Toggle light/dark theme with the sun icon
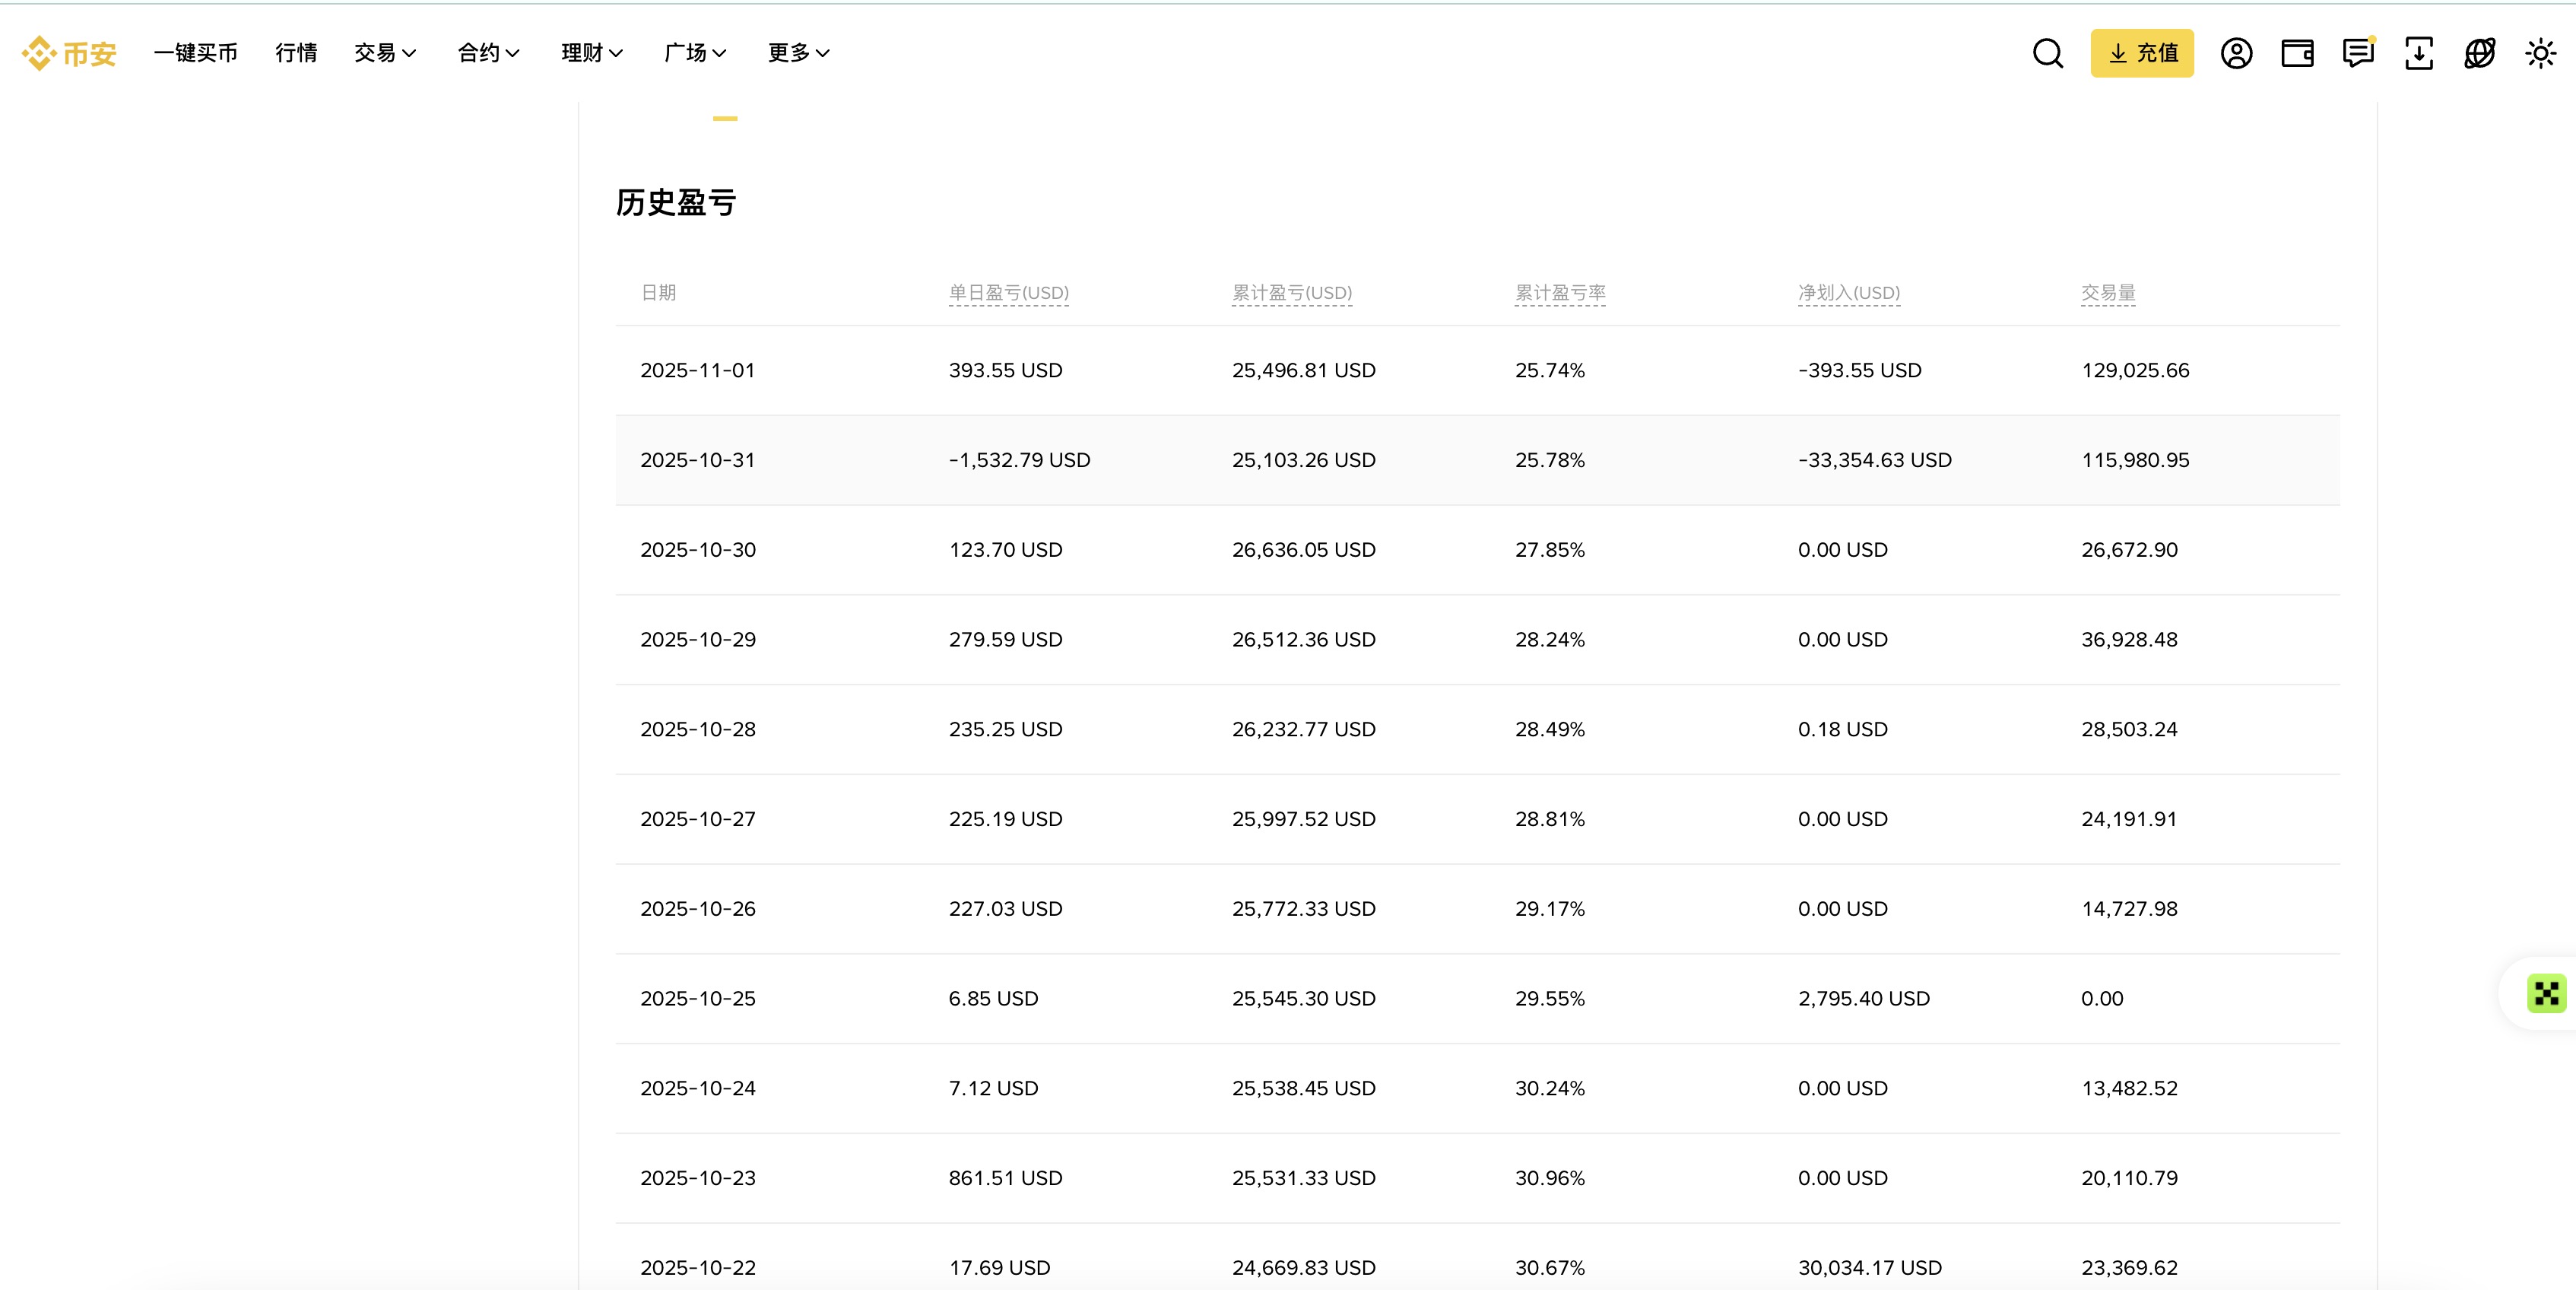The height and width of the screenshot is (1290, 2576). 2541,53
